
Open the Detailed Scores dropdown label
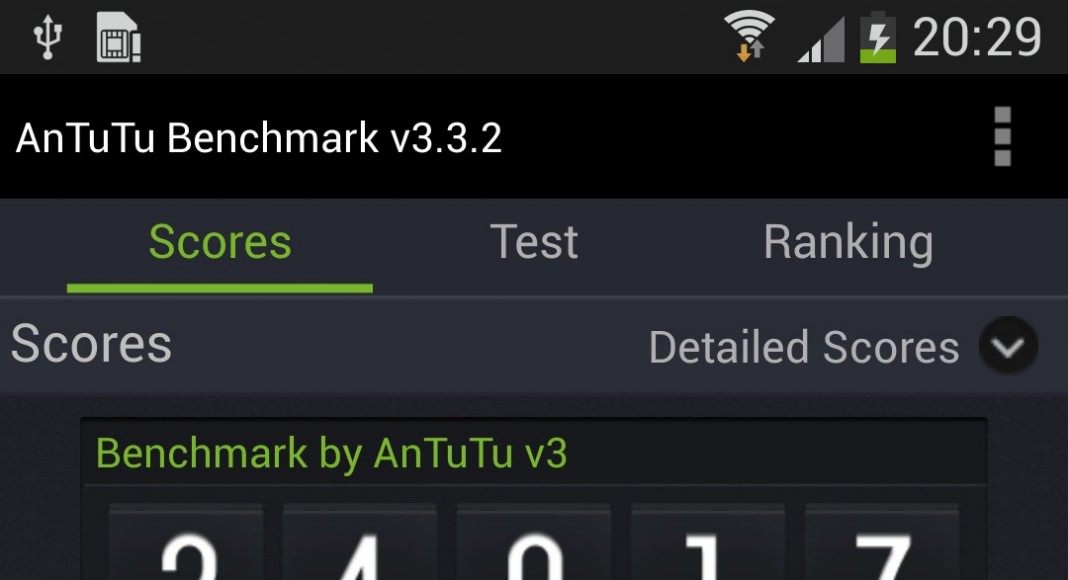(804, 347)
